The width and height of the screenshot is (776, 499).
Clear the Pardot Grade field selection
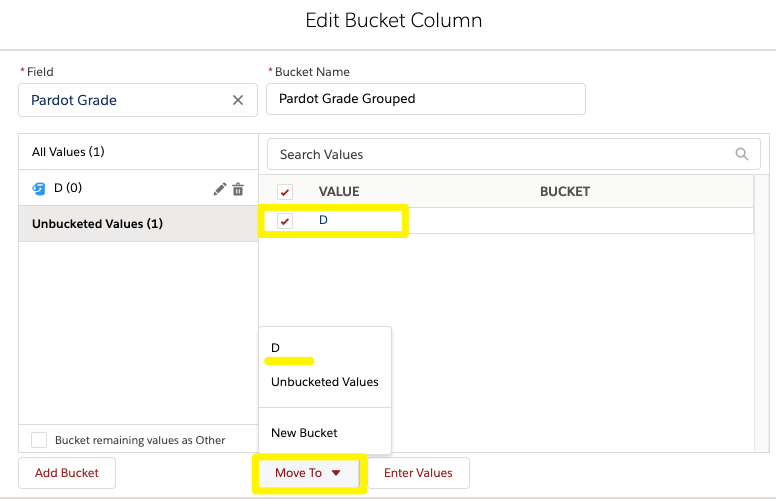click(237, 100)
